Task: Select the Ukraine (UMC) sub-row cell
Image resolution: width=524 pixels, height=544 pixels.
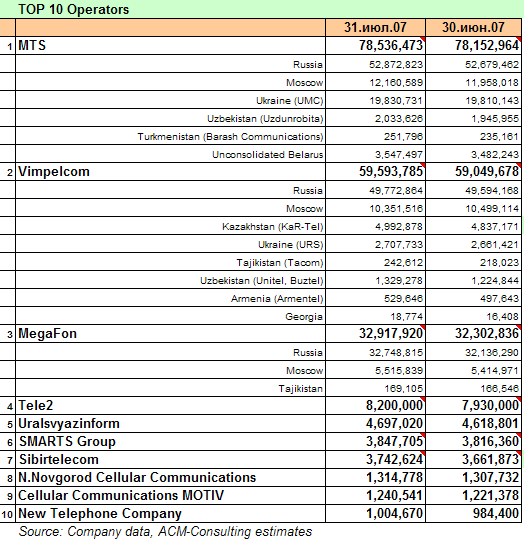Action: pyautogui.click(x=170, y=100)
